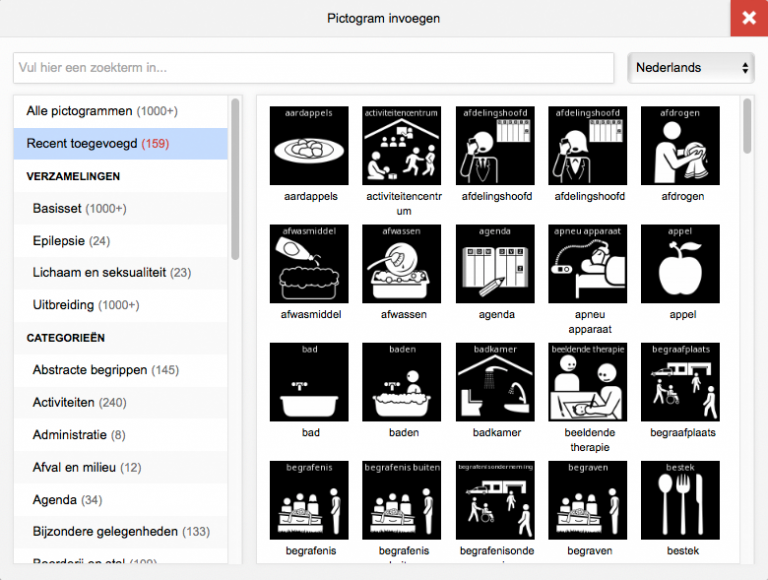Filter by Abstracte begrippen category
768x580 pixels.
[105, 370]
